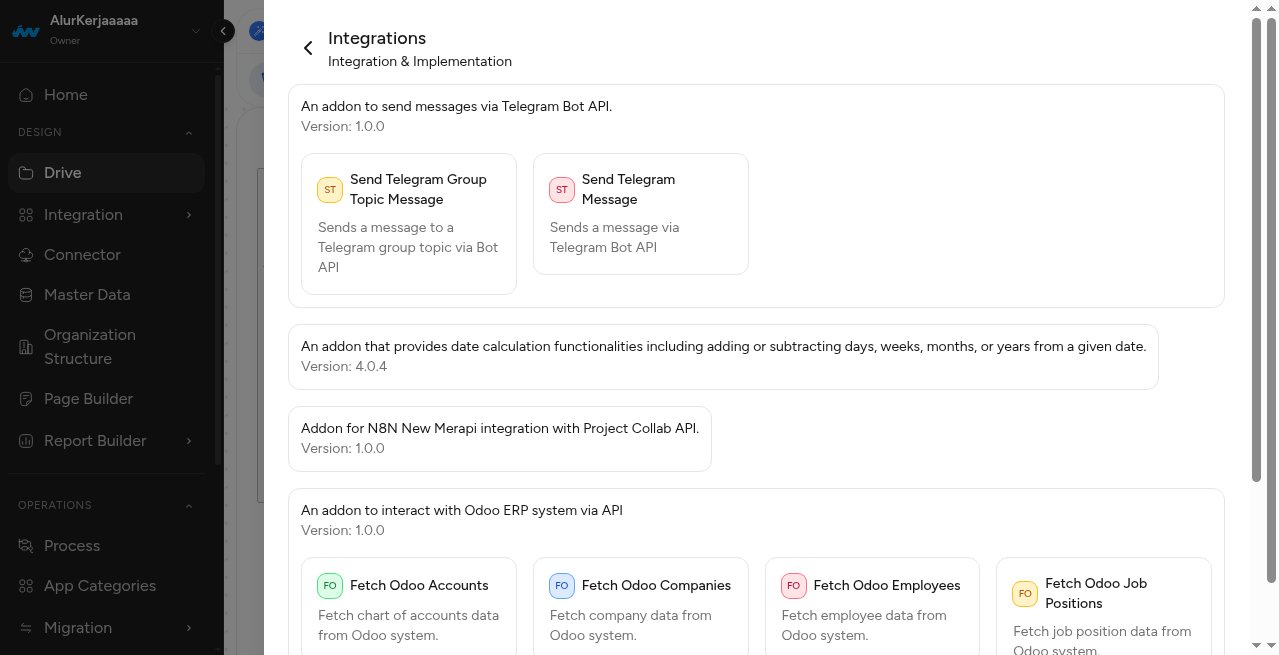Collapse the sidebar with the chevron button
The width and height of the screenshot is (1279, 655).
(225, 31)
